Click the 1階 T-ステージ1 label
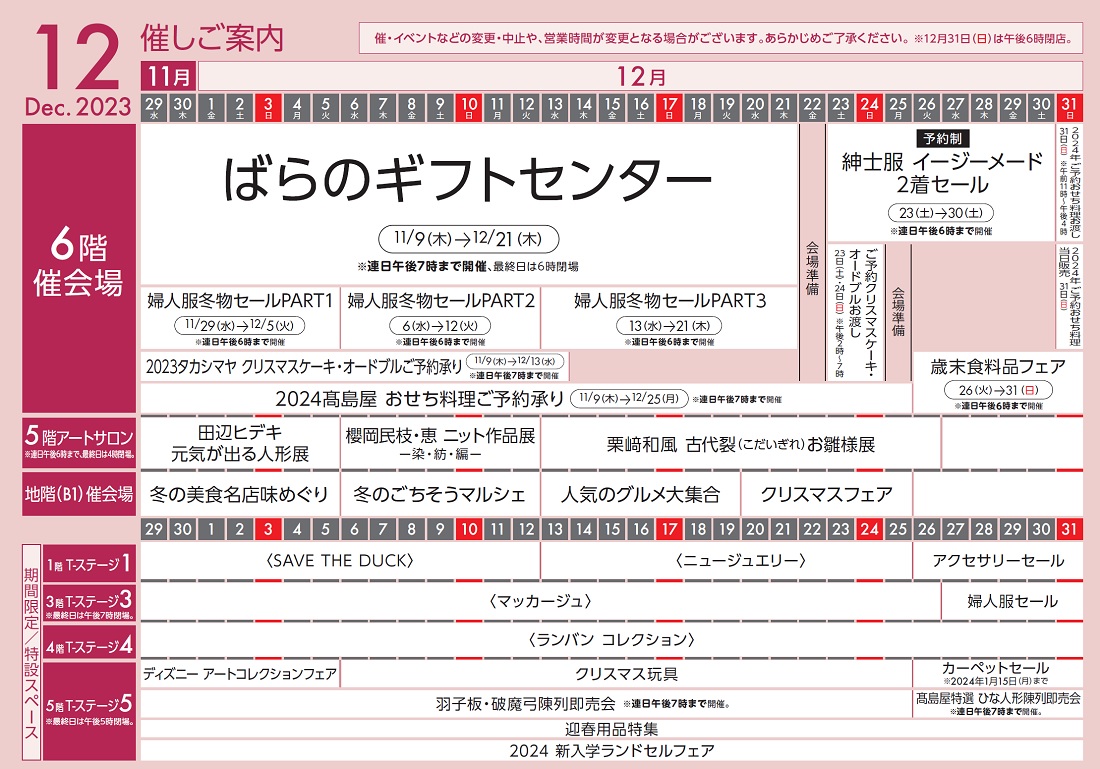Screen dimensions: 1100x769 (x=89, y=564)
